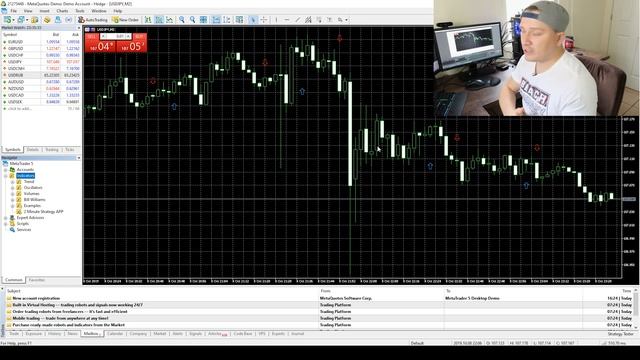Click the zoom in magnifier icon
Screen dimensions: 640x360
(x=182, y=20)
